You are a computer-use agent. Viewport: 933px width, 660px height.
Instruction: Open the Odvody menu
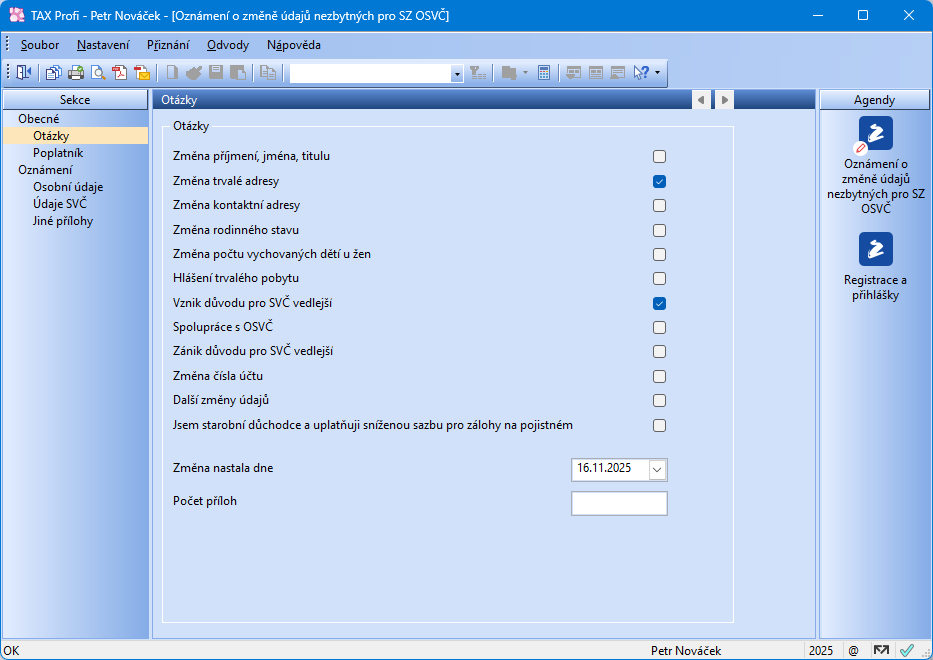pos(228,45)
